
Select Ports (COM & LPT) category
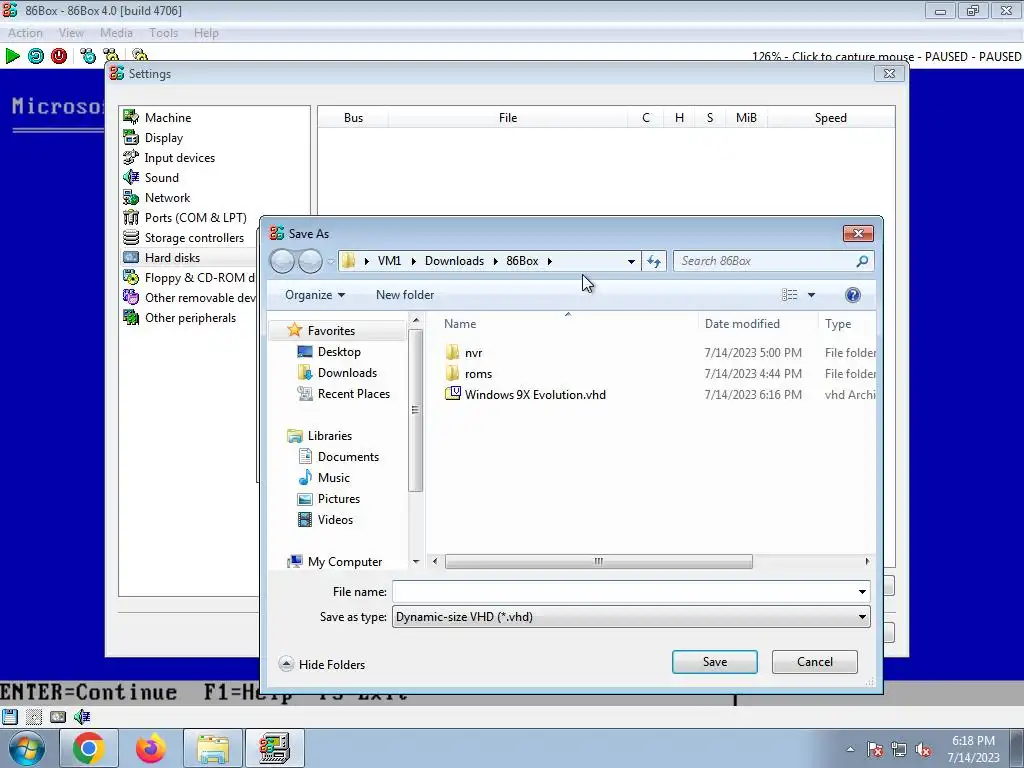point(195,217)
